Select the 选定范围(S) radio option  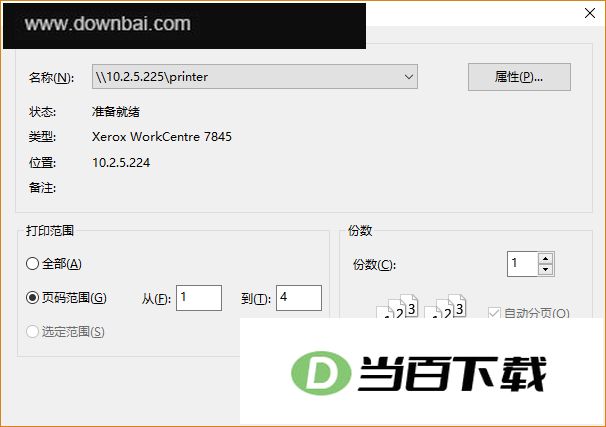point(32,331)
